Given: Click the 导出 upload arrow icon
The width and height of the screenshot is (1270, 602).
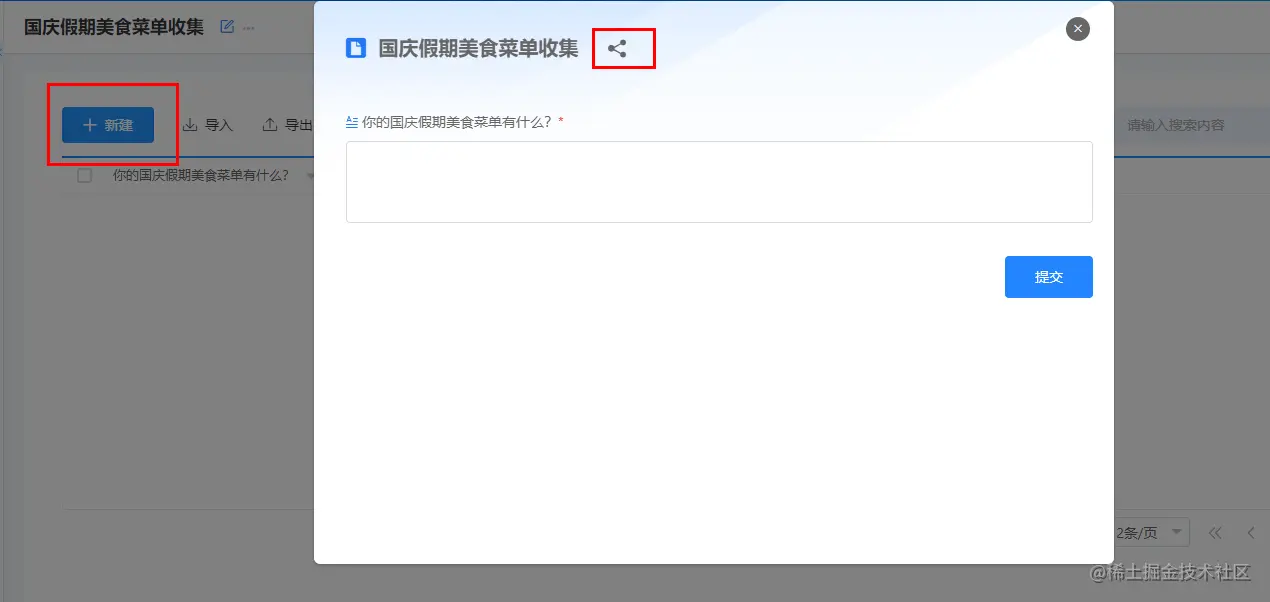Looking at the screenshot, I should [270, 125].
